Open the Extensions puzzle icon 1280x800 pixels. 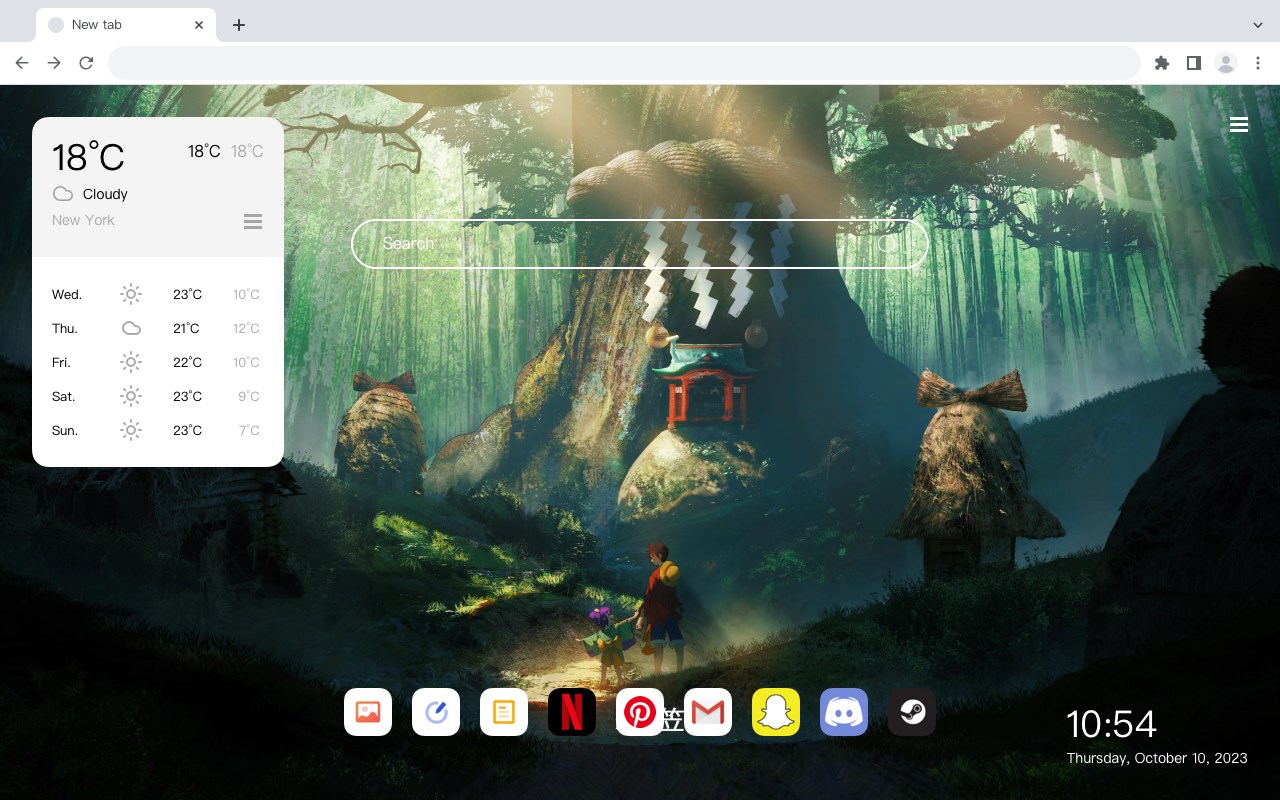[x=1161, y=63]
